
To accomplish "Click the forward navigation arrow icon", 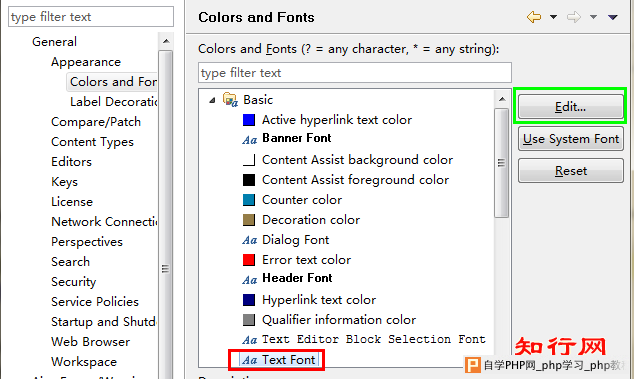I will click(574, 17).
